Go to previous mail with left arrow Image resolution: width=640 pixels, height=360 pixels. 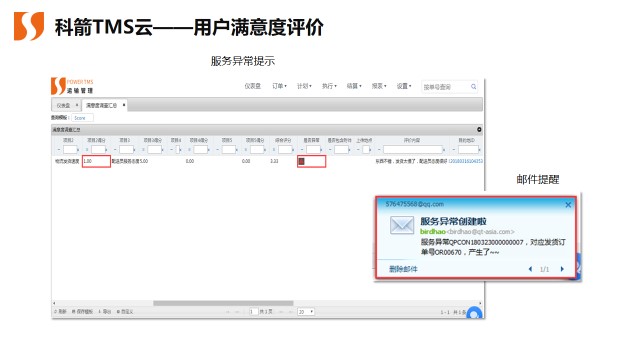(x=530, y=269)
